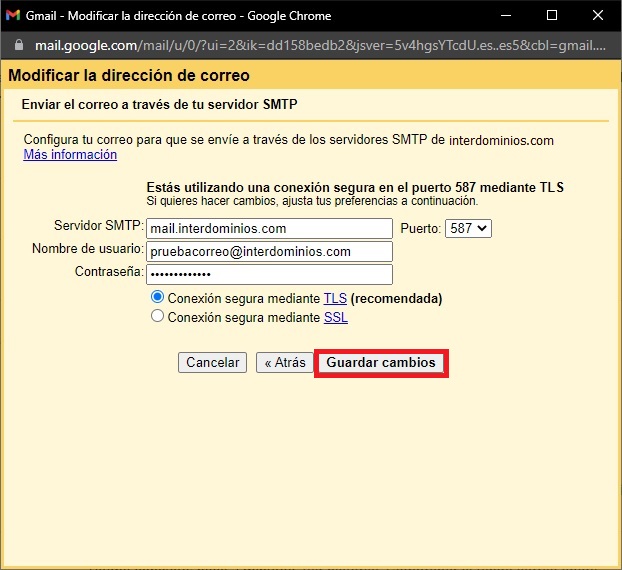This screenshot has width=622, height=570.
Task: Click the Cancelar button
Action: 212,363
